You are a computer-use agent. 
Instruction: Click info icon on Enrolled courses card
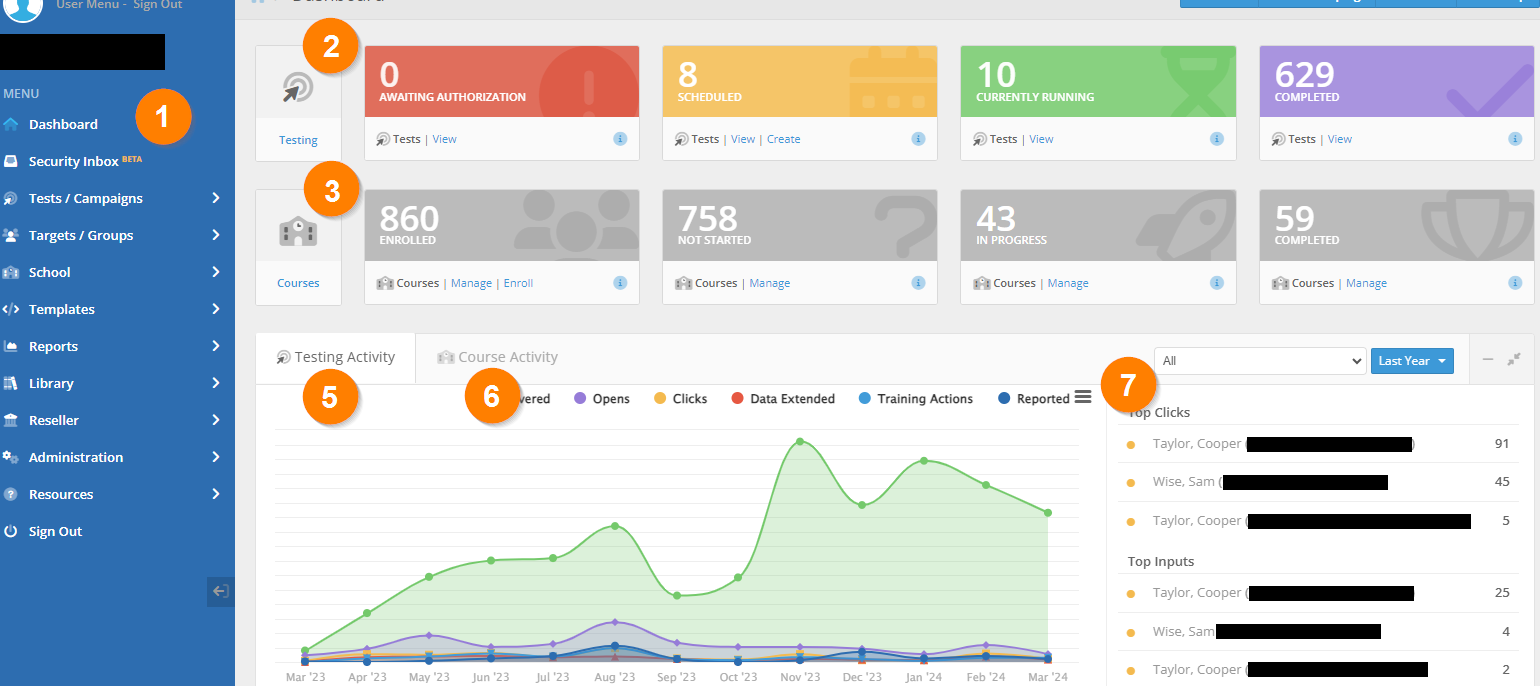coord(619,283)
